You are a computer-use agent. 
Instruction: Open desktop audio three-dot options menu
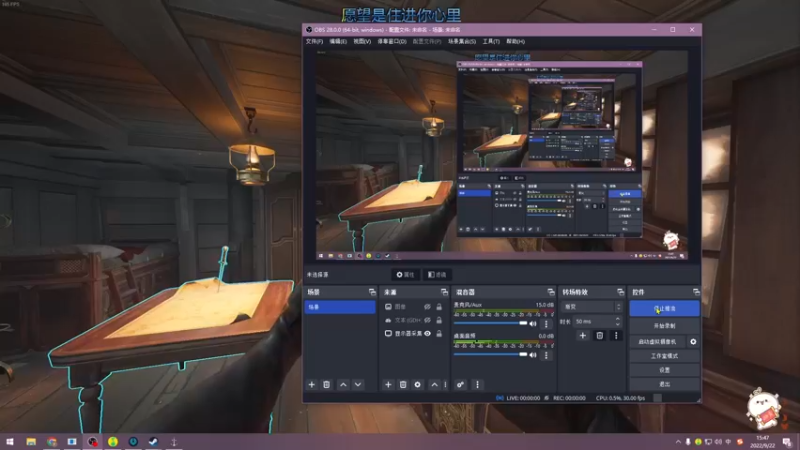coord(546,355)
